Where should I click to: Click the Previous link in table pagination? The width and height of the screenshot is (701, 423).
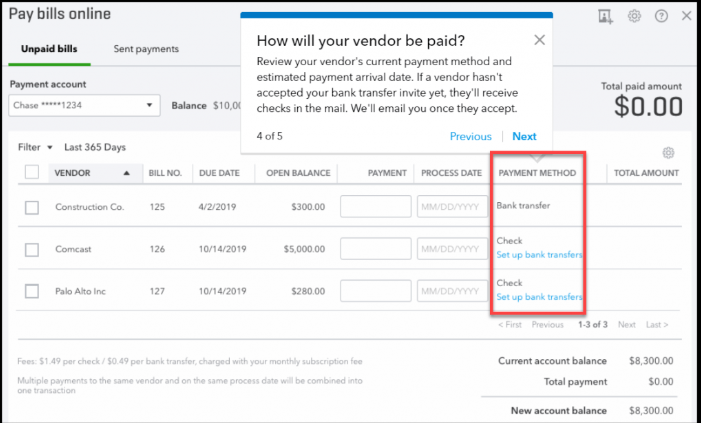click(548, 325)
